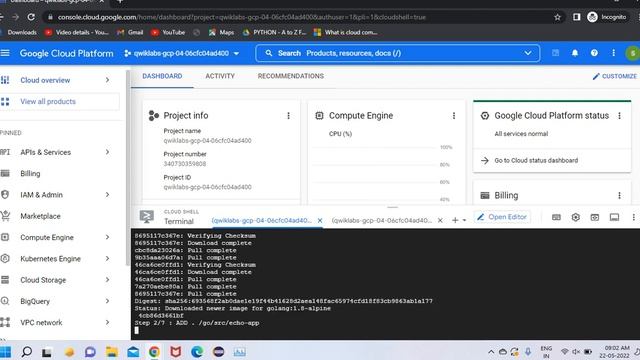The width and height of the screenshot is (640, 360).
Task: Click View all products
Action: tap(48, 102)
